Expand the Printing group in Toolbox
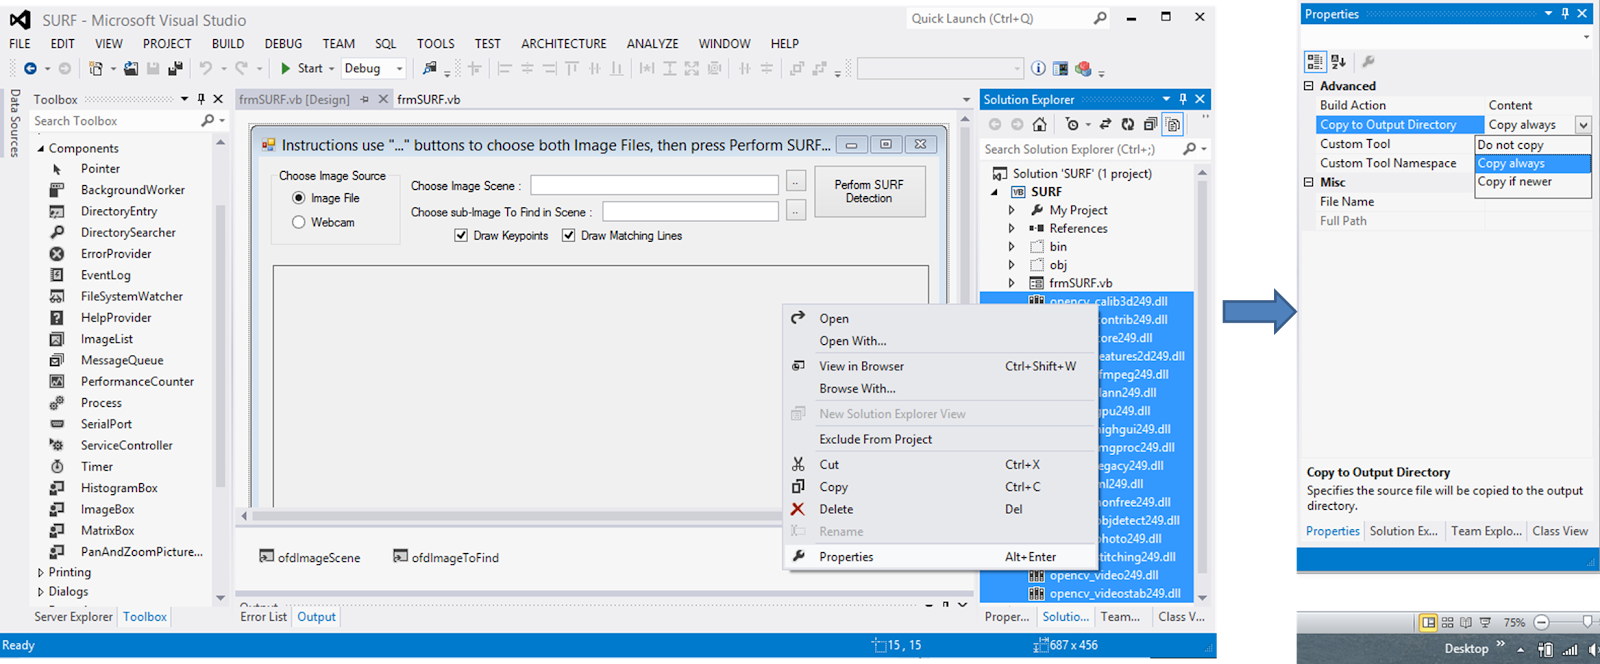Screen dimensions: 1600x664 coord(40,573)
